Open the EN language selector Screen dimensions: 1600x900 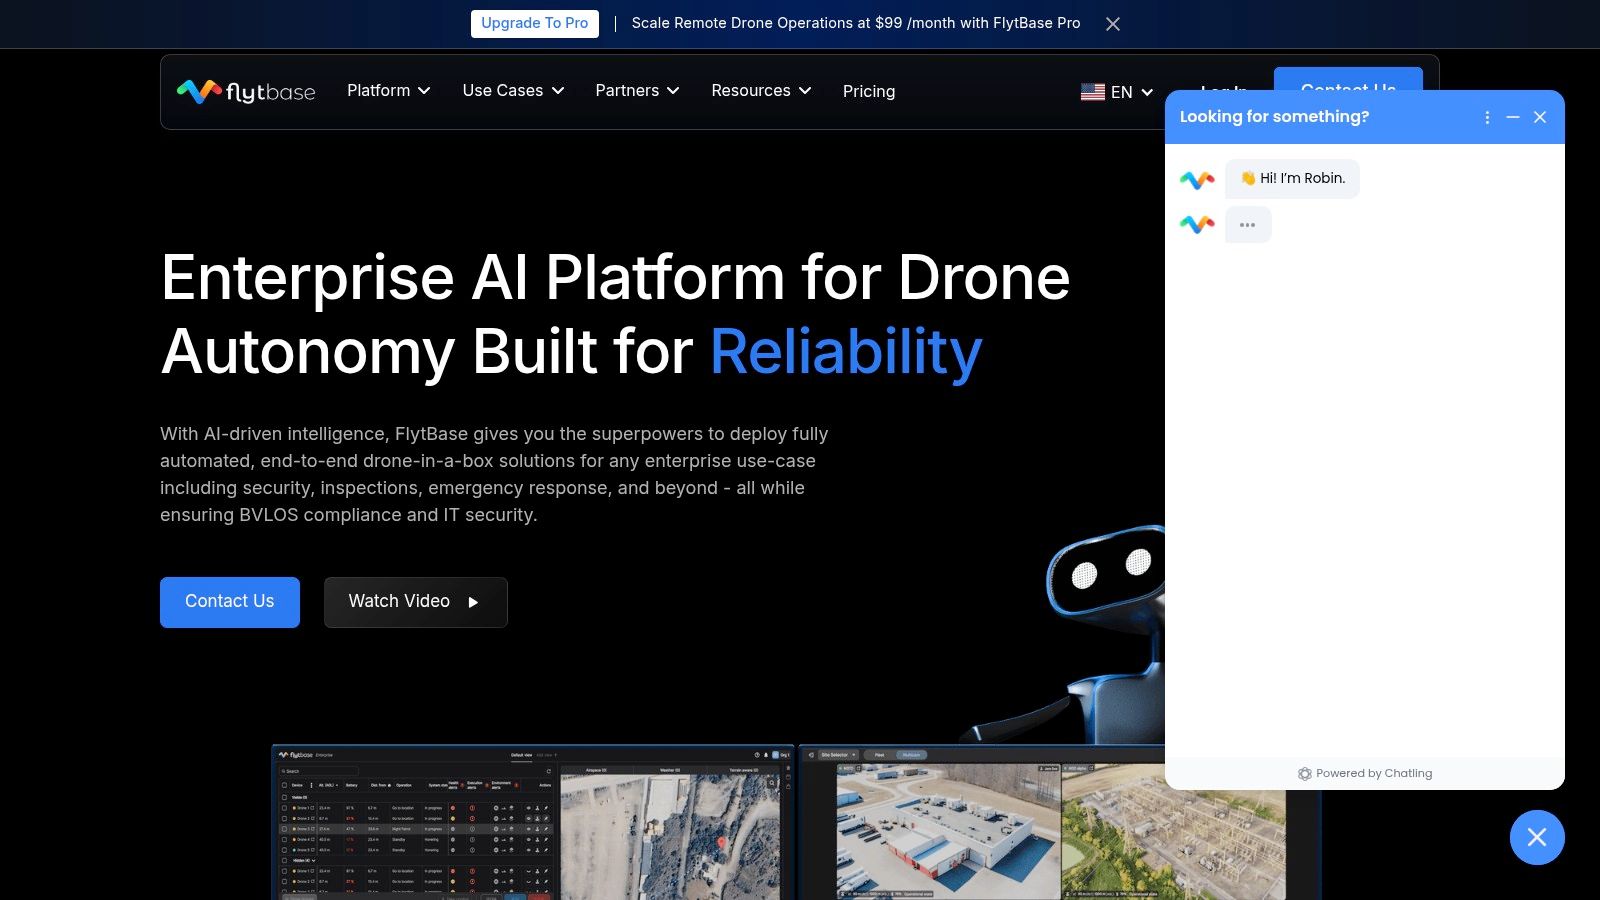[x=1117, y=92]
